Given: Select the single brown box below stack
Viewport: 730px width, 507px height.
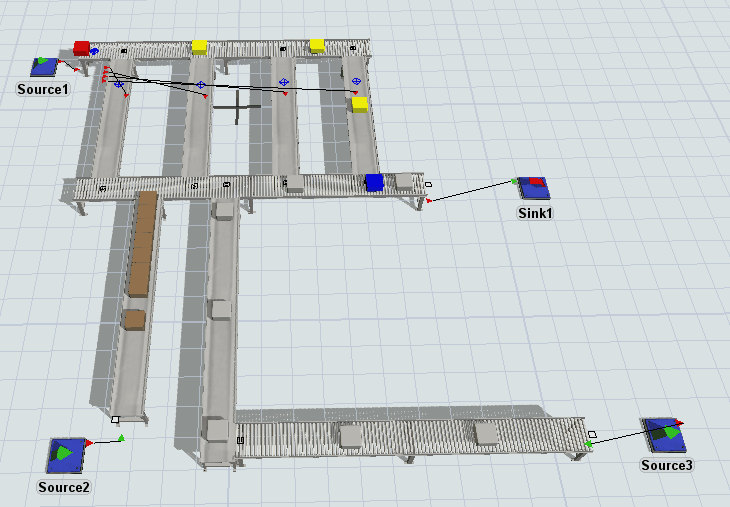Looking at the screenshot, I should (x=133, y=319).
